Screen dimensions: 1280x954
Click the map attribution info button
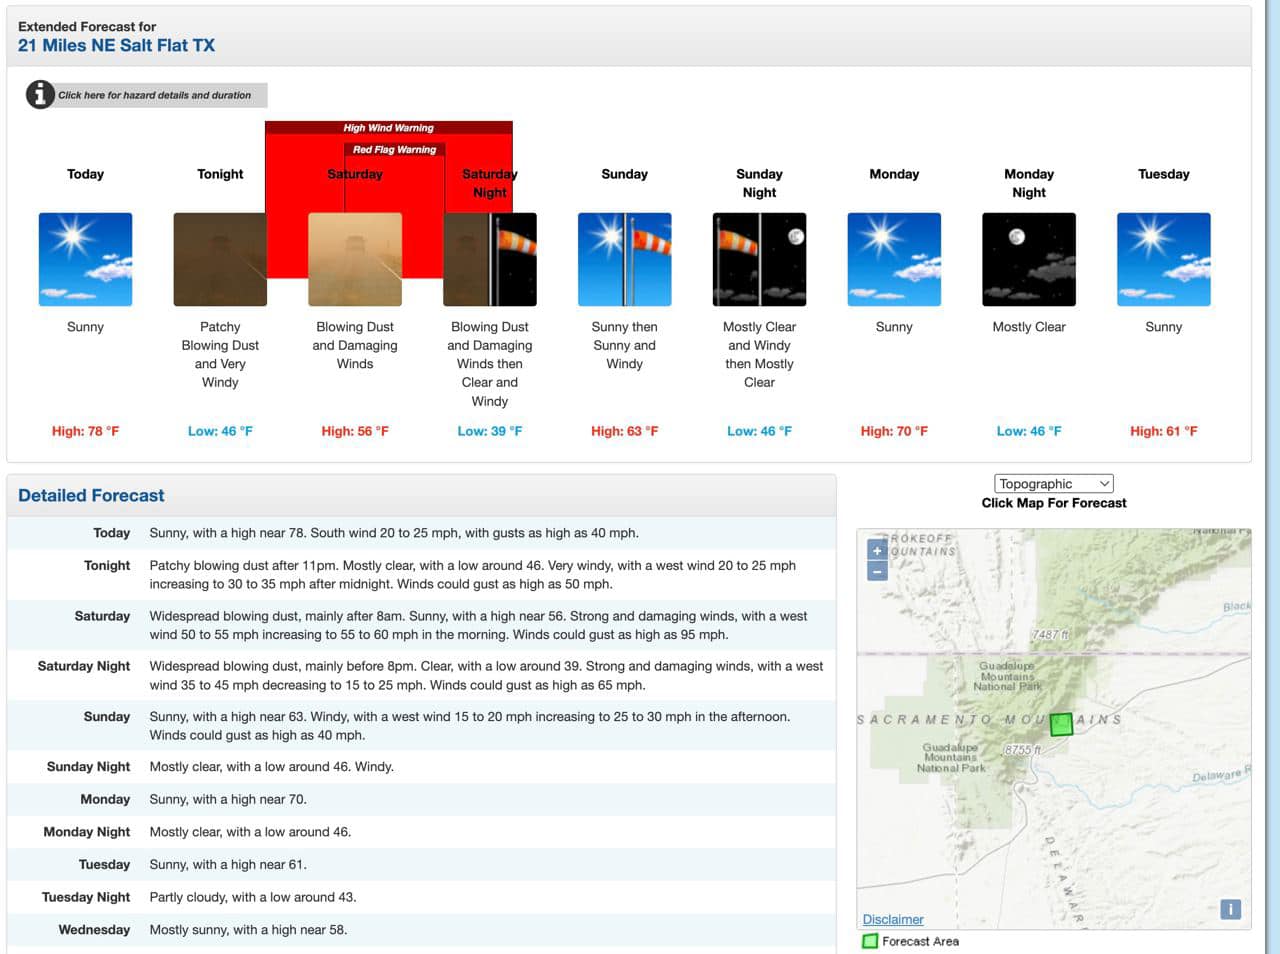pos(1231,909)
